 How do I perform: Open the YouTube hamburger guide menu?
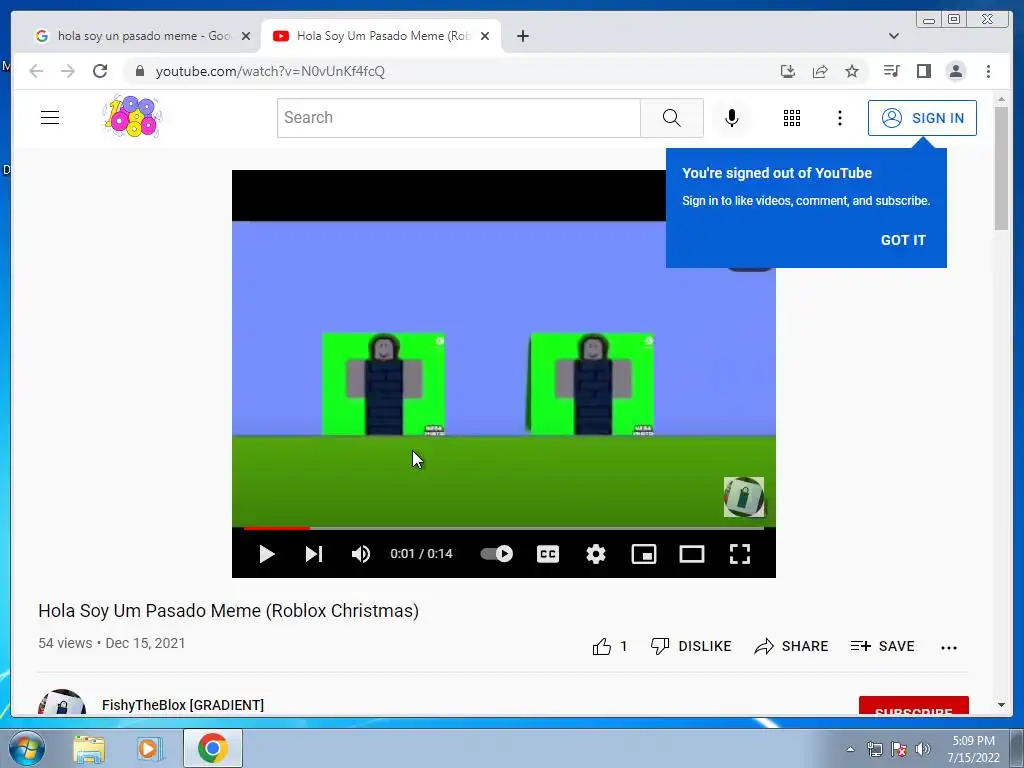[x=50, y=118]
